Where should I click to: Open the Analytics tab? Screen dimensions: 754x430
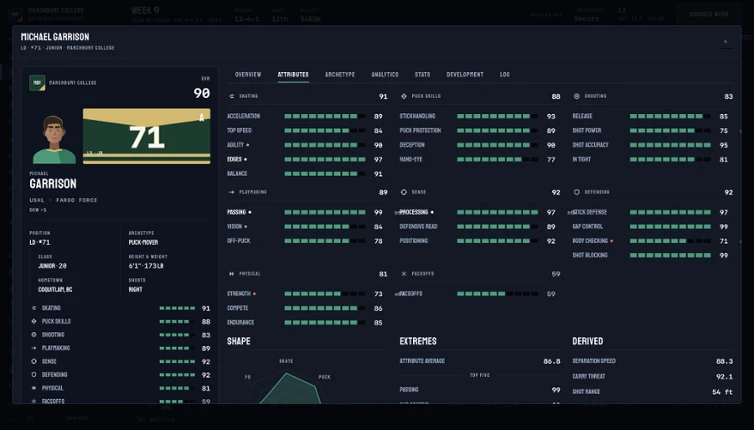pos(385,75)
